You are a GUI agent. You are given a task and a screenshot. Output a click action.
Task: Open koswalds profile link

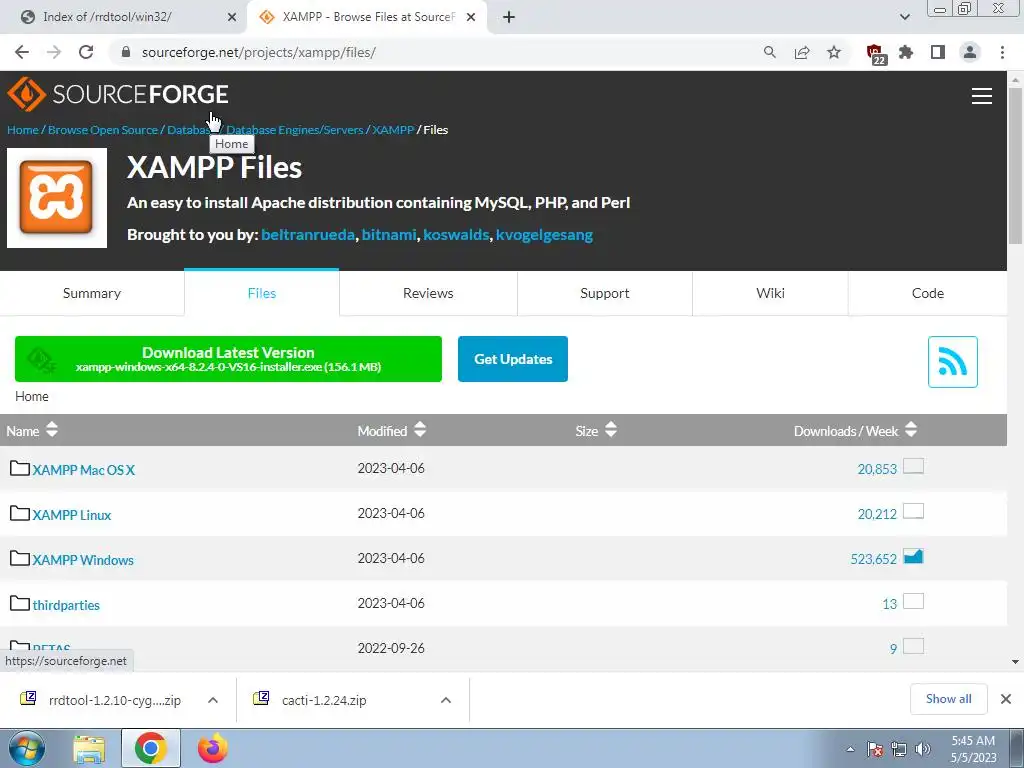tap(456, 234)
